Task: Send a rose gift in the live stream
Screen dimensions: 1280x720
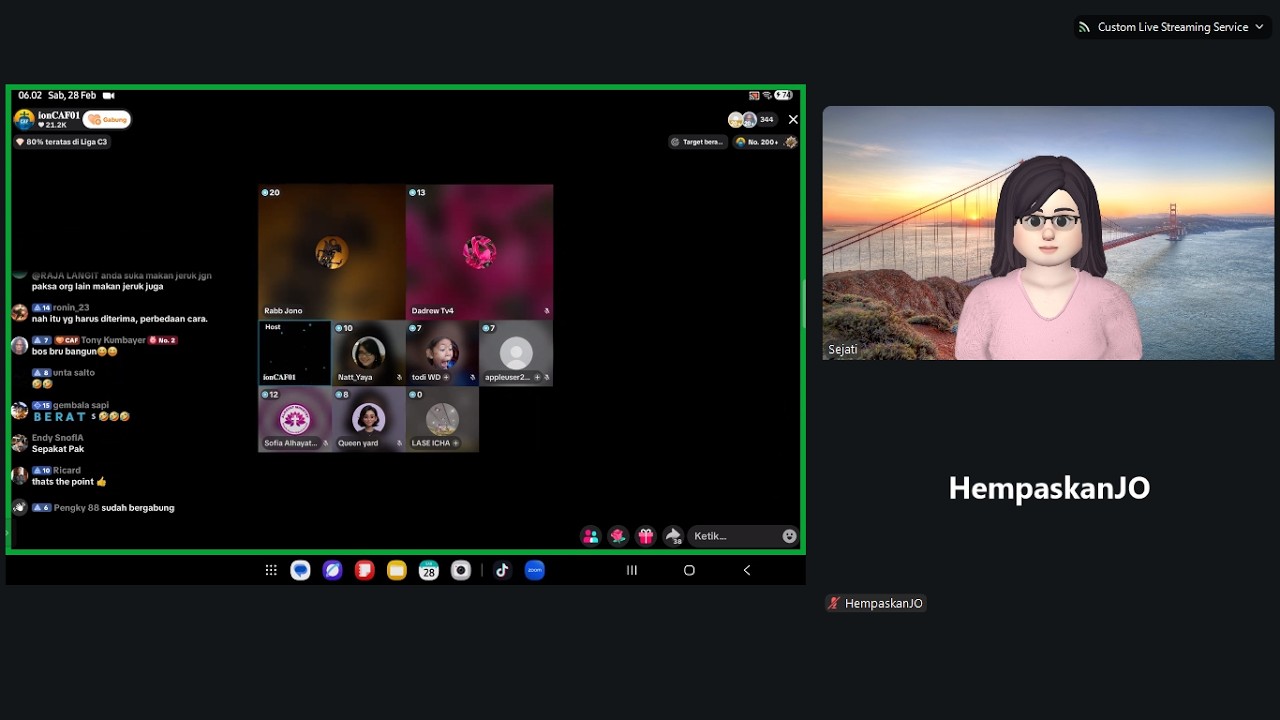Action: pos(618,536)
